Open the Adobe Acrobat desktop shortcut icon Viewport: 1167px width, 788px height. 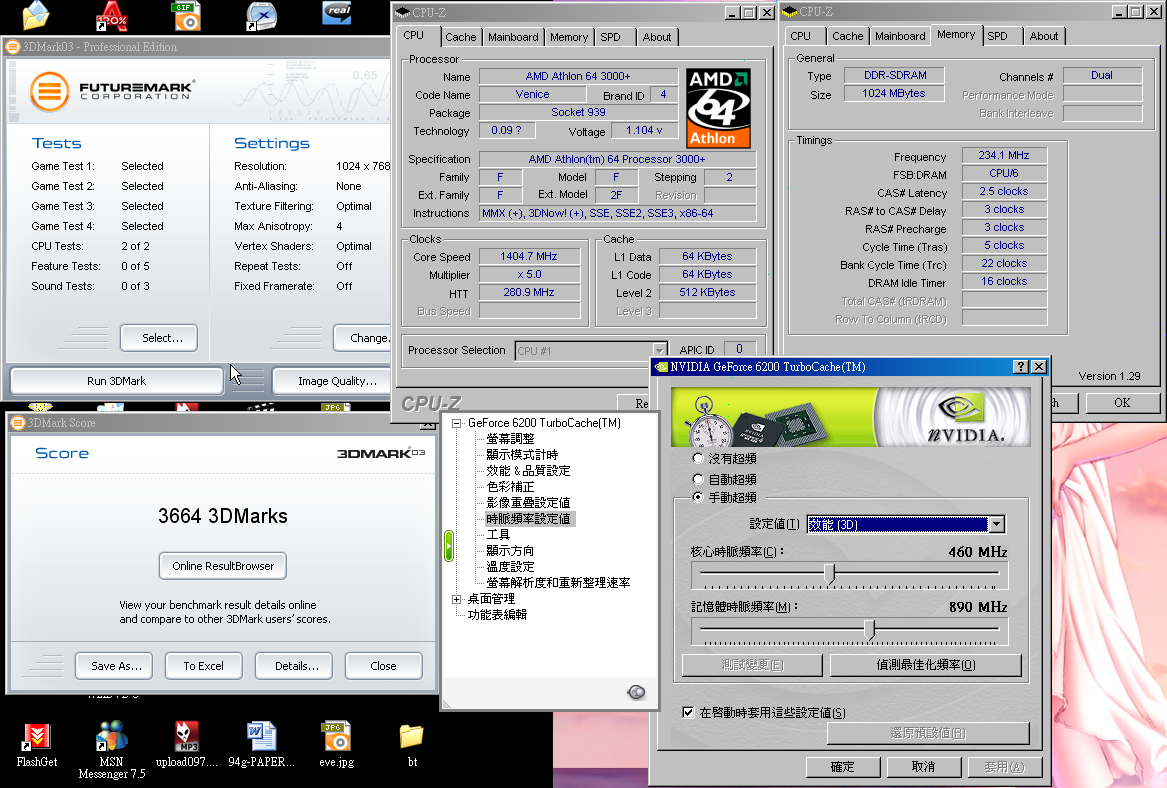112,16
